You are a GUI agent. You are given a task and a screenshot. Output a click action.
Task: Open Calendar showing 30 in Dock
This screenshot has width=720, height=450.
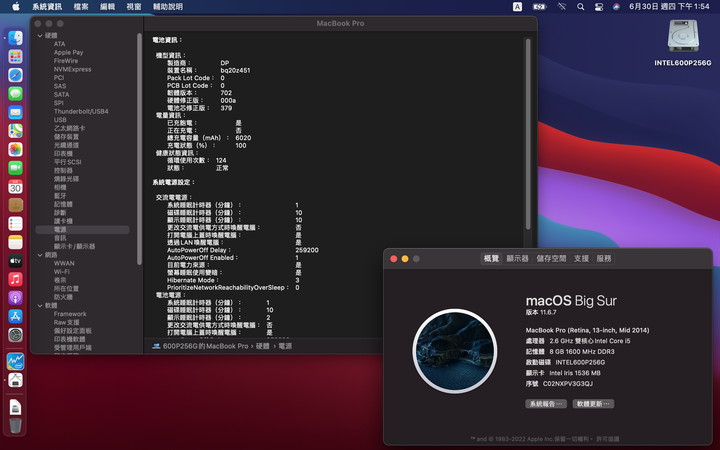click(x=15, y=186)
